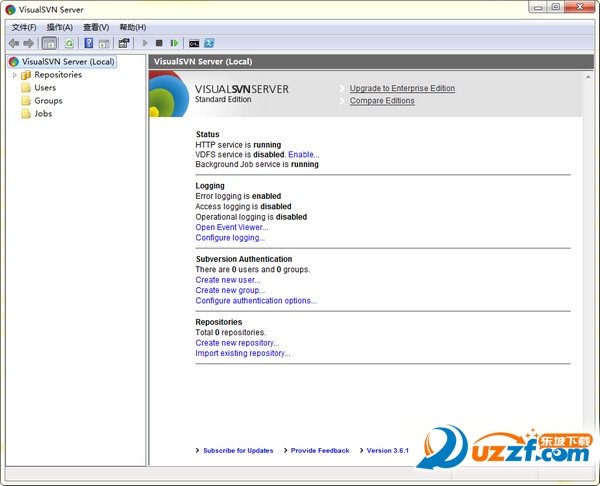Click the Back arrow in toolbar
Screen dimensions: 600x486
point(14,43)
